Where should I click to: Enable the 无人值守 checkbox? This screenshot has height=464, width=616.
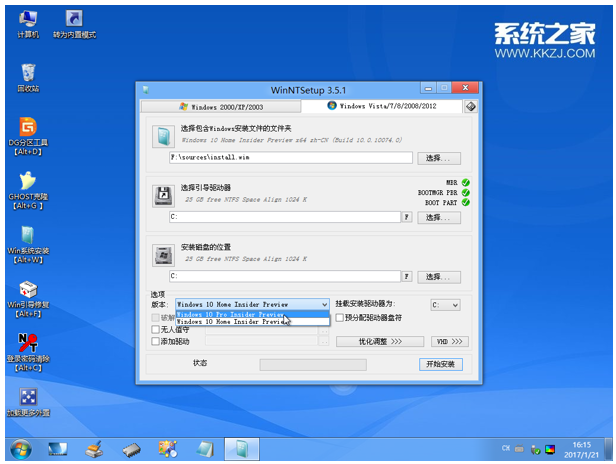point(156,329)
